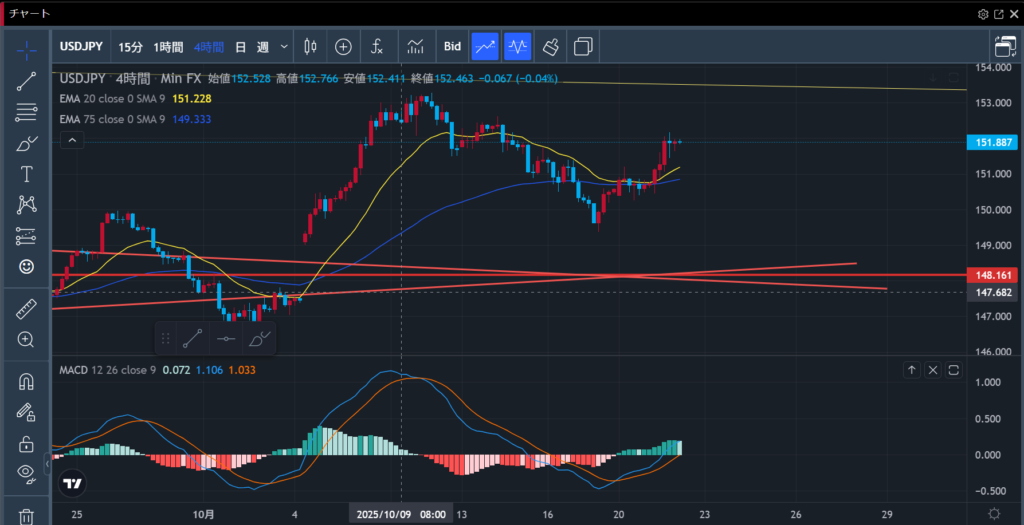Click the add-symbol plus circle icon
Viewport: 1024px width, 525px height.
coord(343,46)
